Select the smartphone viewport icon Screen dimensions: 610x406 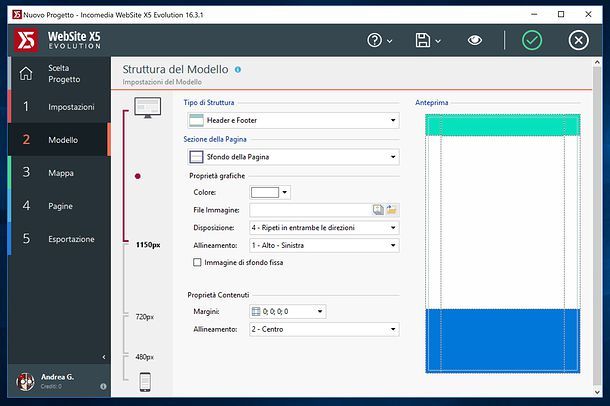pyautogui.click(x=145, y=382)
